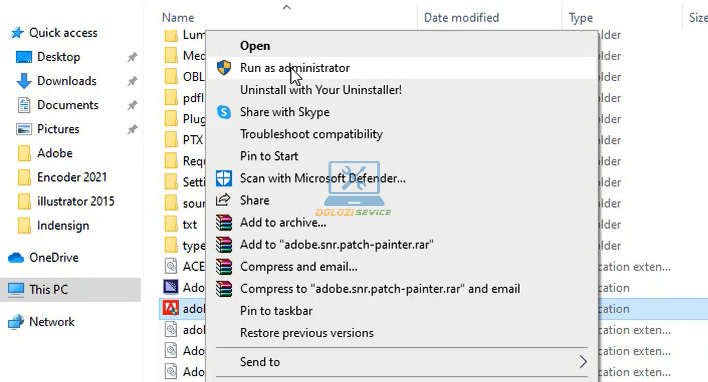The image size is (708, 382).
Task: Select the Share menu entry
Action: (255, 200)
